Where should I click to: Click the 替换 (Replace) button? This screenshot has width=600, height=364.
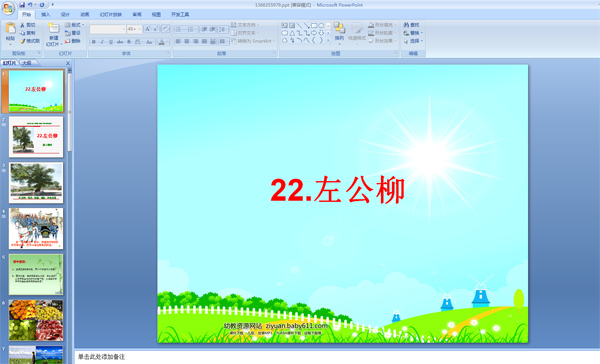tap(413, 33)
